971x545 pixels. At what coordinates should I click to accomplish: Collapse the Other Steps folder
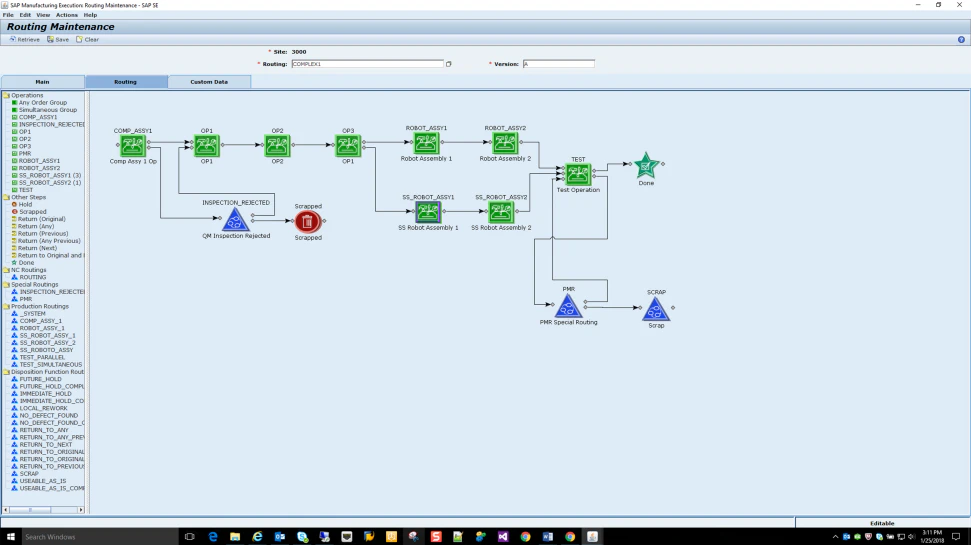tap(6, 197)
